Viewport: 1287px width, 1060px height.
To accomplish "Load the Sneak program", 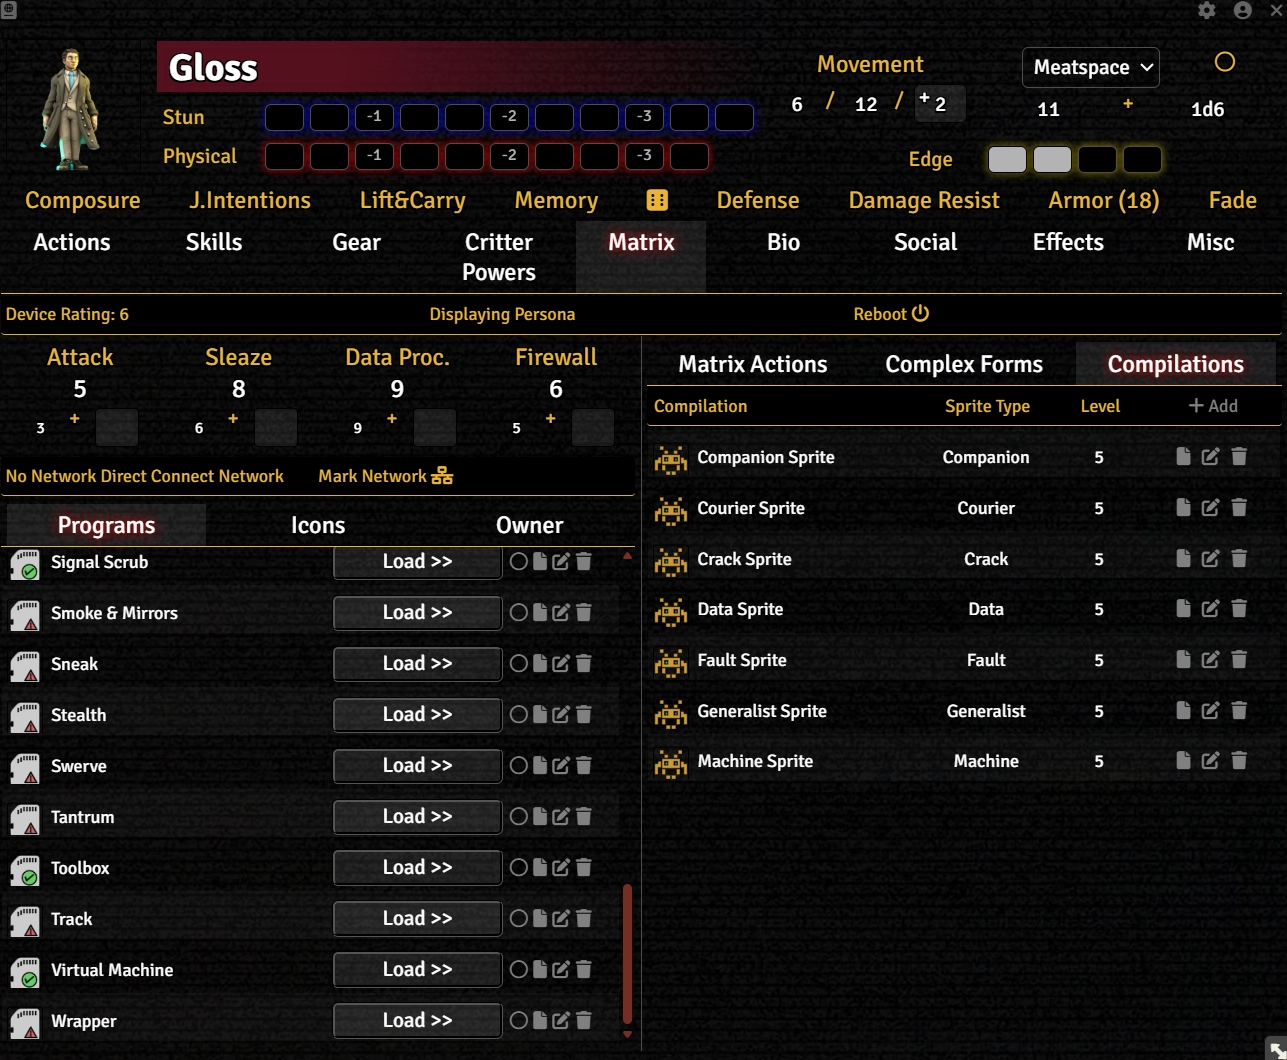I will pos(417,664).
